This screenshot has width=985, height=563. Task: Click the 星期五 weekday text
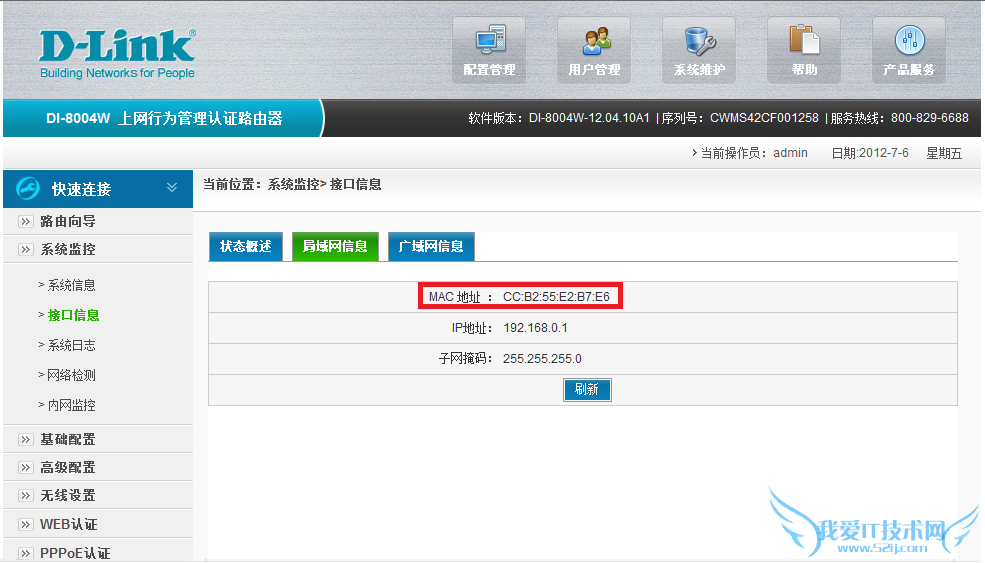(x=944, y=153)
